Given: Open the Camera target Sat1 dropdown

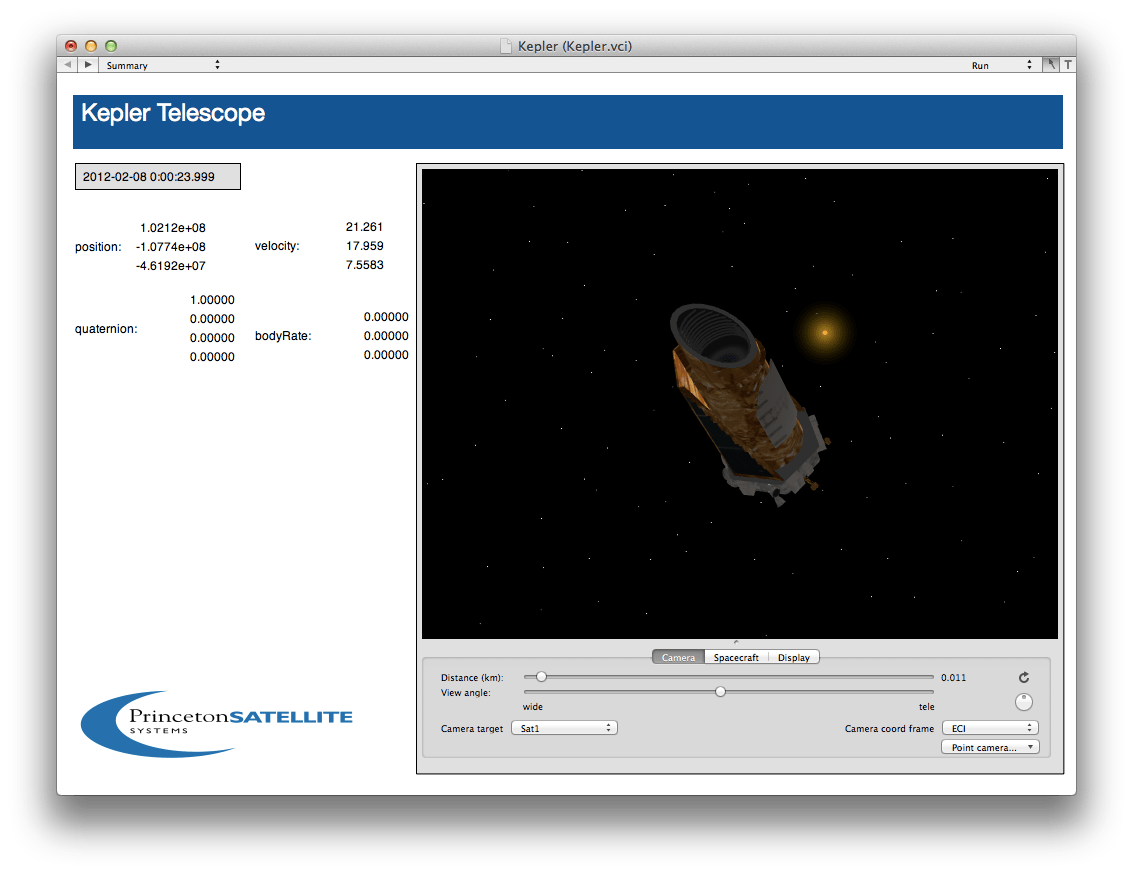Looking at the screenshot, I should click(x=564, y=728).
